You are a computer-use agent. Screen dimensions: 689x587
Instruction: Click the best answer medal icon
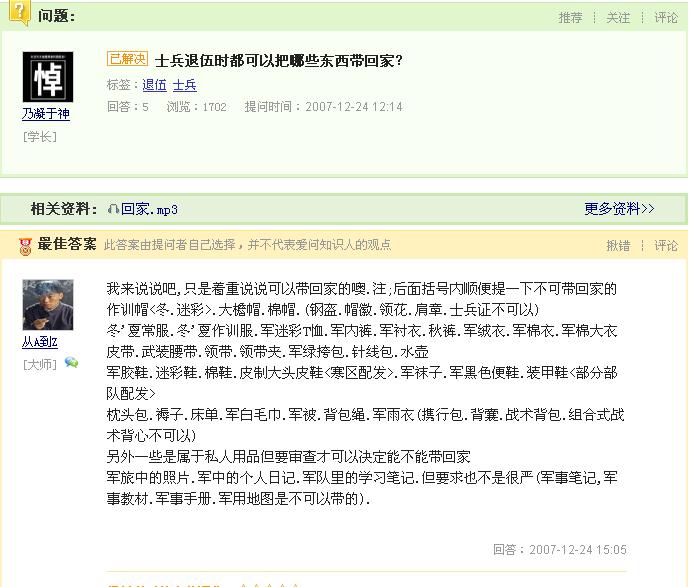click(25, 246)
